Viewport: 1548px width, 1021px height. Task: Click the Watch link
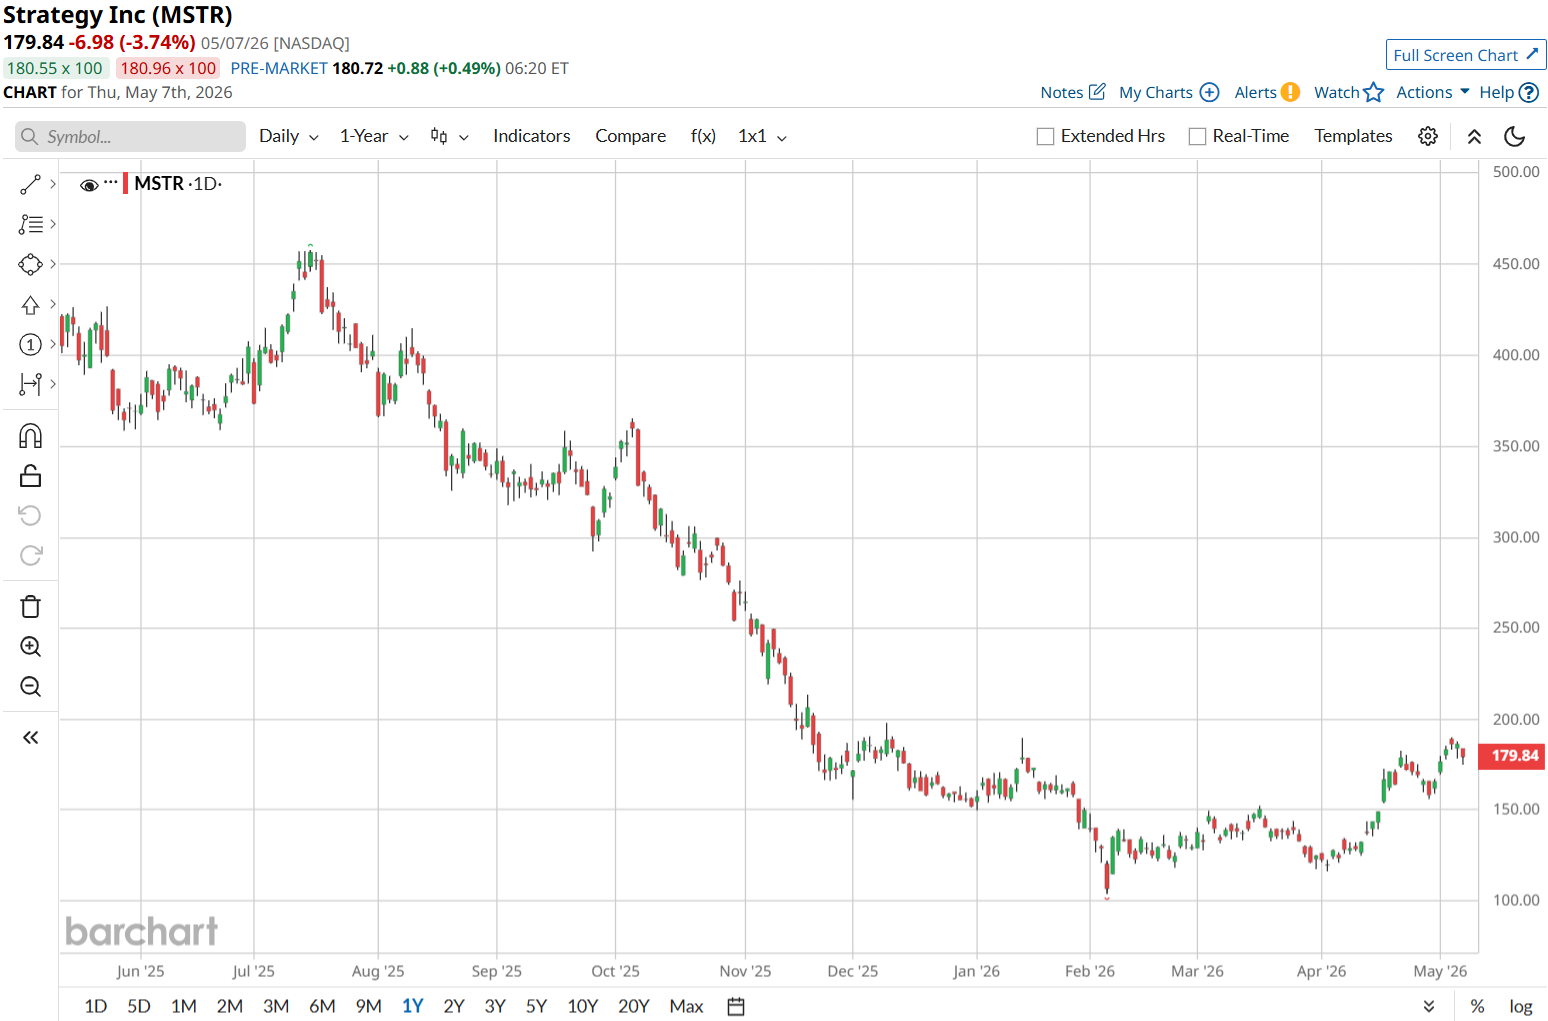pos(1336,92)
